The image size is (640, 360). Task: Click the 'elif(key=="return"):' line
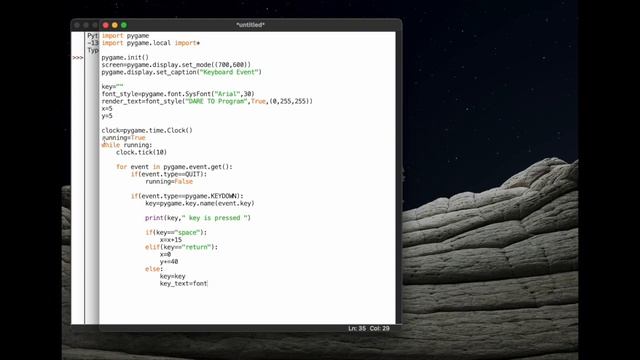(x=182, y=247)
